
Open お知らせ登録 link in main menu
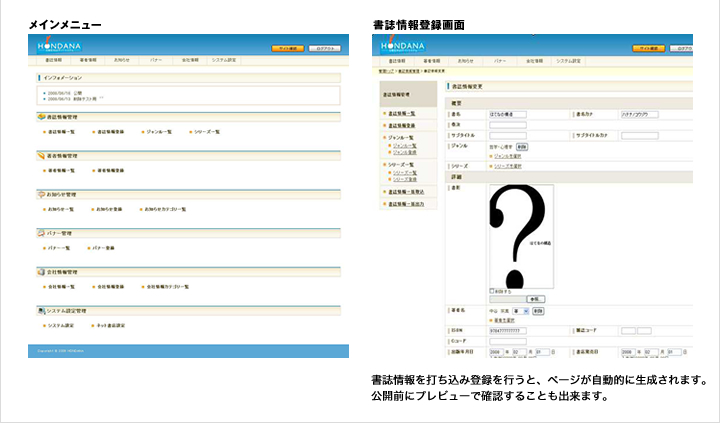point(109,209)
